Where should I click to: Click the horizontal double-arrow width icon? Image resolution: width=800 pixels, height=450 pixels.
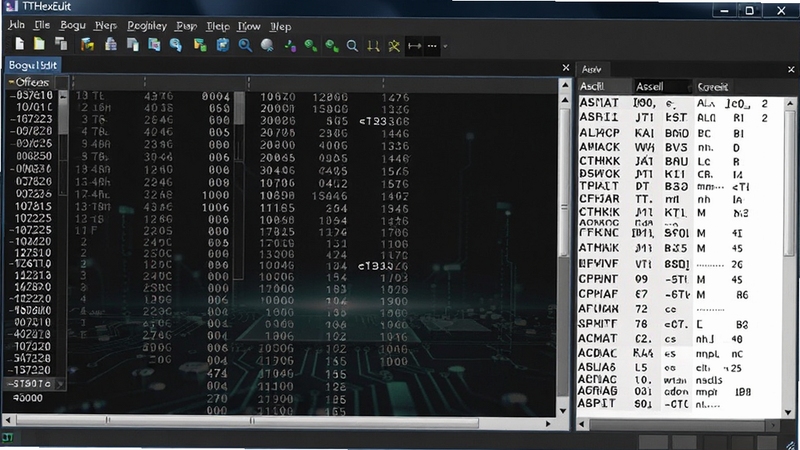pos(414,46)
